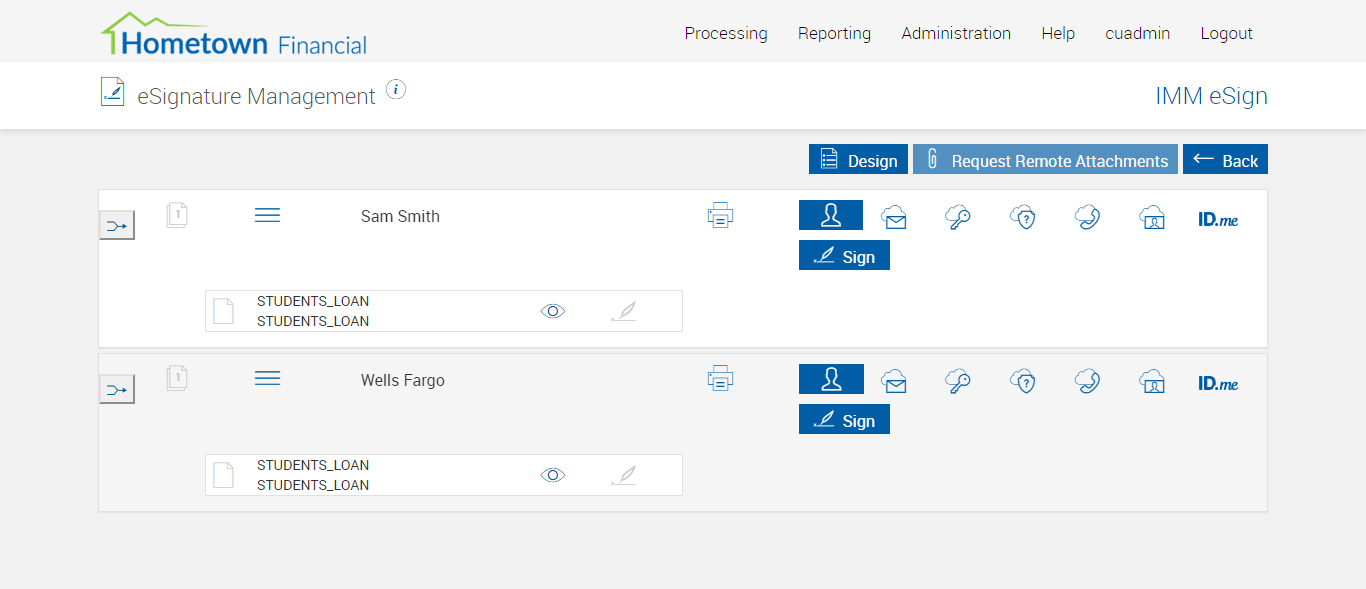The height and width of the screenshot is (589, 1366).
Task: Expand the hamburger menu for Sam Smith
Action: click(x=267, y=215)
